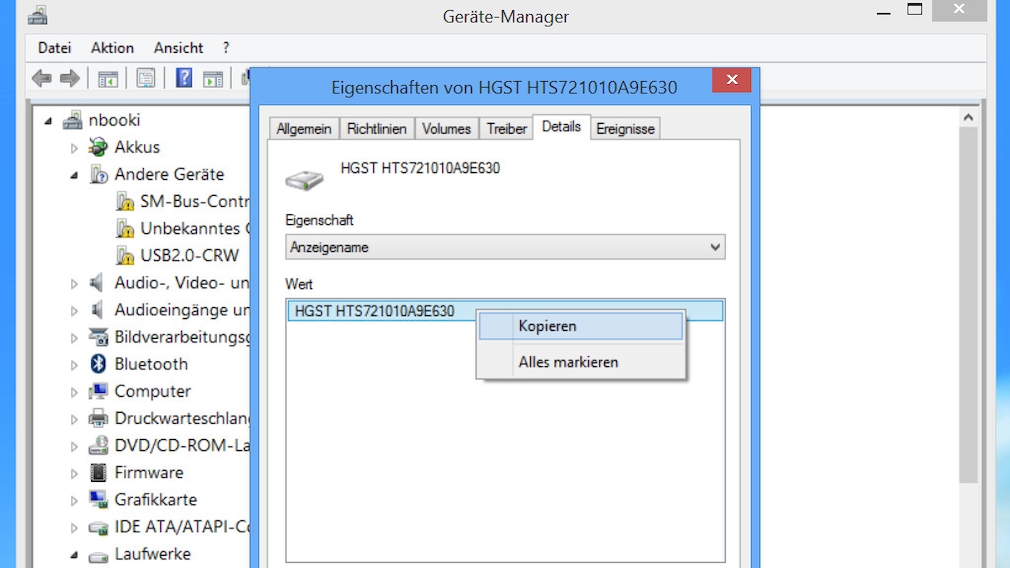Click the Geräte-Manager vertical scrollbar
This screenshot has width=1010, height=568.
(967, 300)
